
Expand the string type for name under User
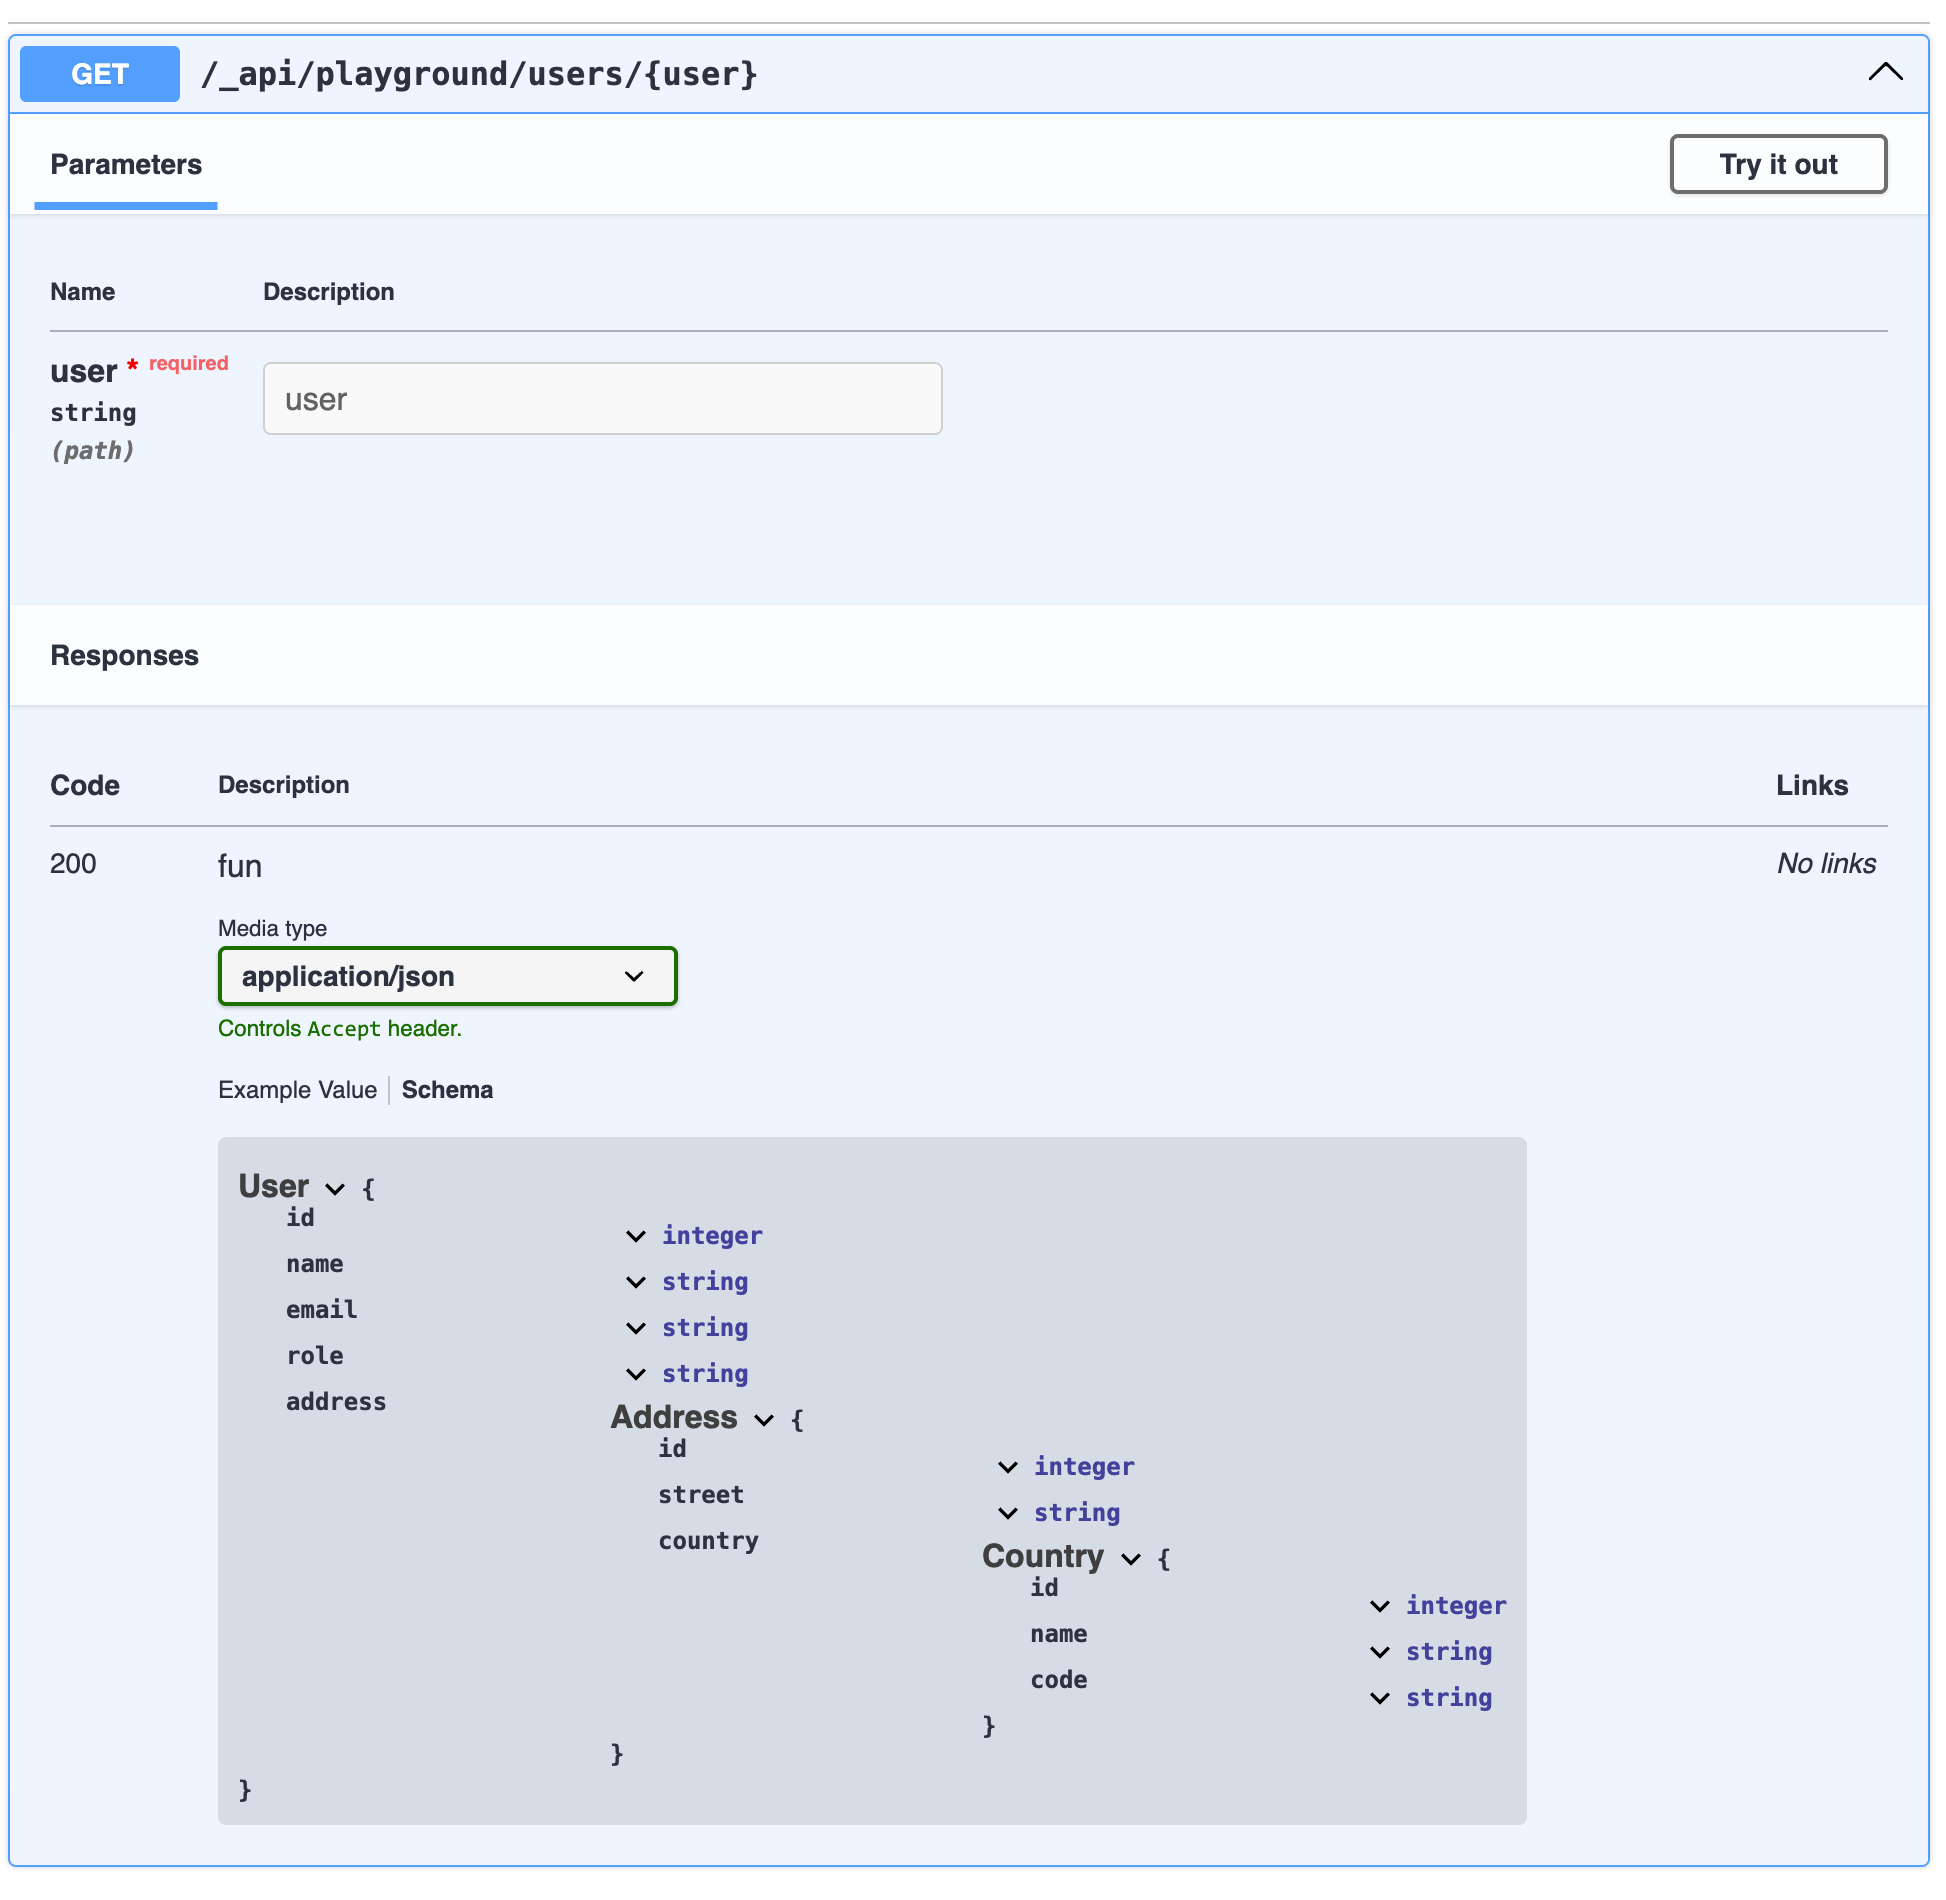636,1282
